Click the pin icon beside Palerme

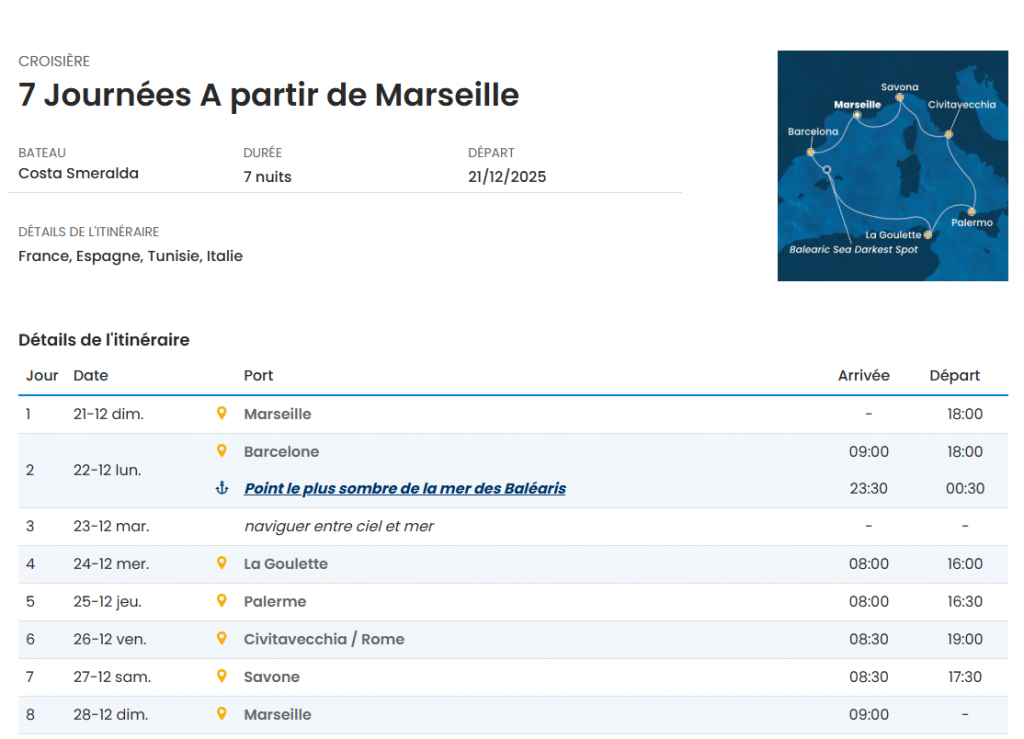tap(222, 601)
